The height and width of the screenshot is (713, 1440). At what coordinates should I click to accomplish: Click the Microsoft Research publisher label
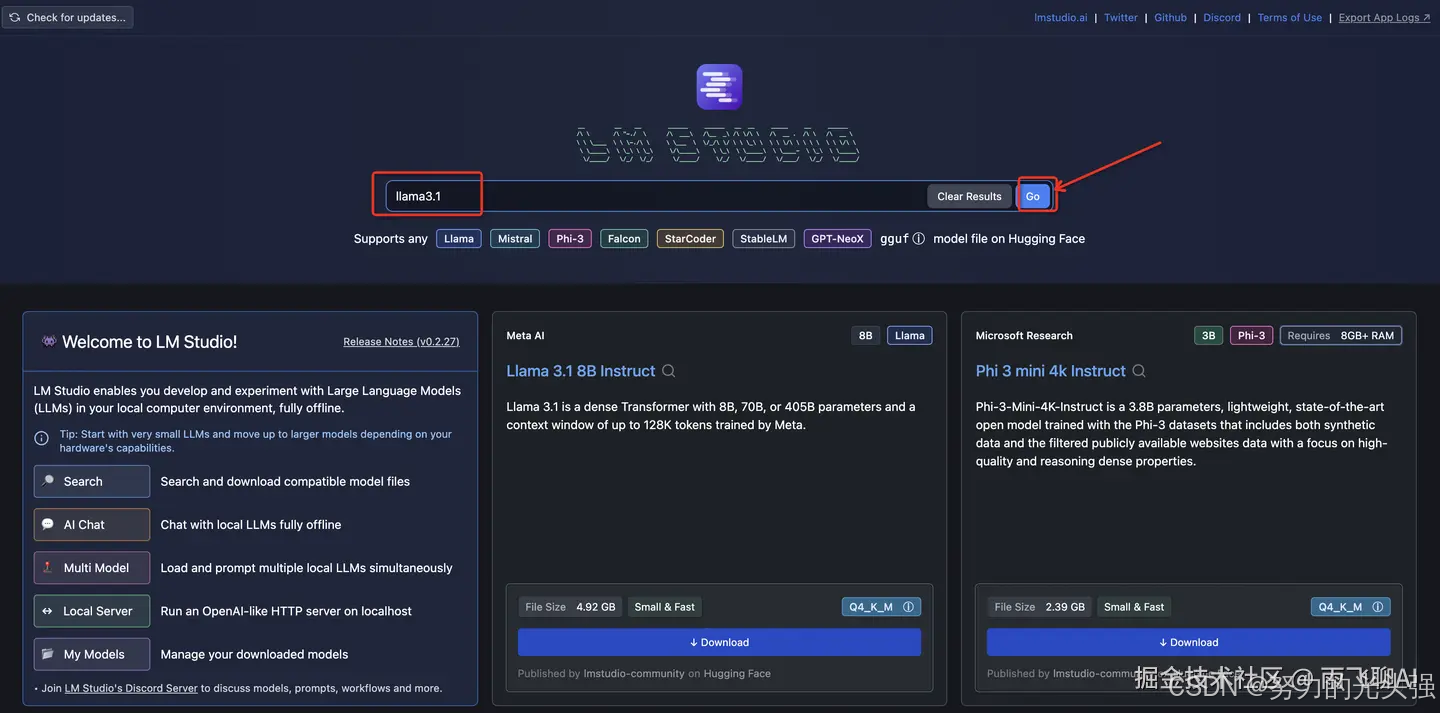click(1024, 336)
